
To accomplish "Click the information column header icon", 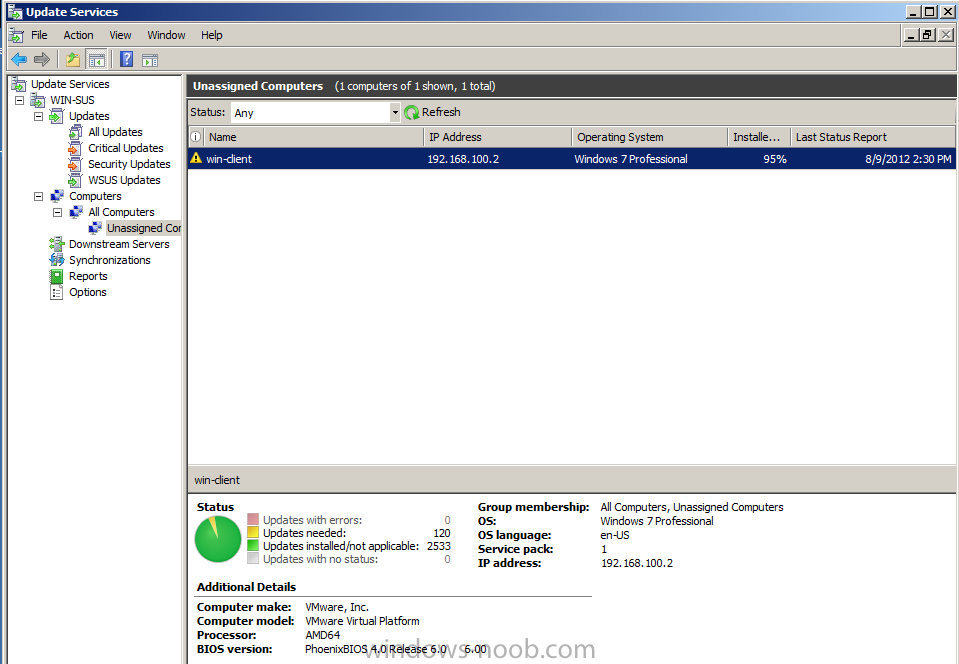I will click(x=196, y=137).
